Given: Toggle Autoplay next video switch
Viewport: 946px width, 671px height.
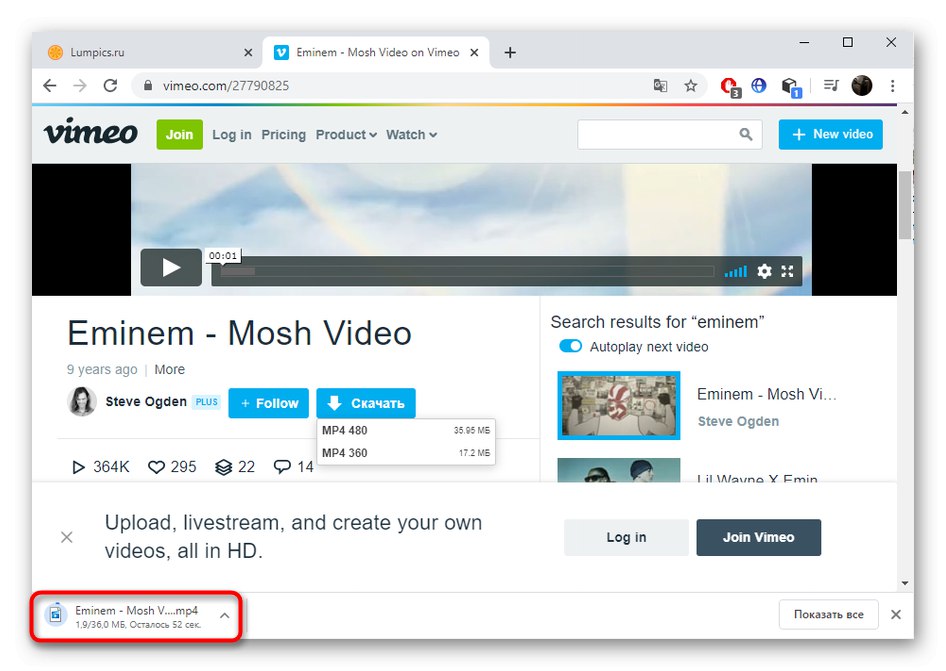Looking at the screenshot, I should [x=570, y=346].
